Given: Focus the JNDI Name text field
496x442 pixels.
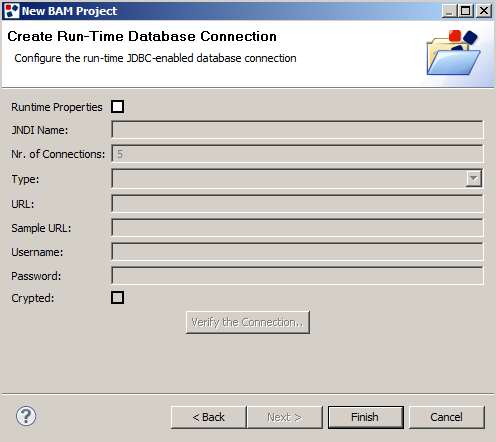Looking at the screenshot, I should pyautogui.click(x=297, y=130).
